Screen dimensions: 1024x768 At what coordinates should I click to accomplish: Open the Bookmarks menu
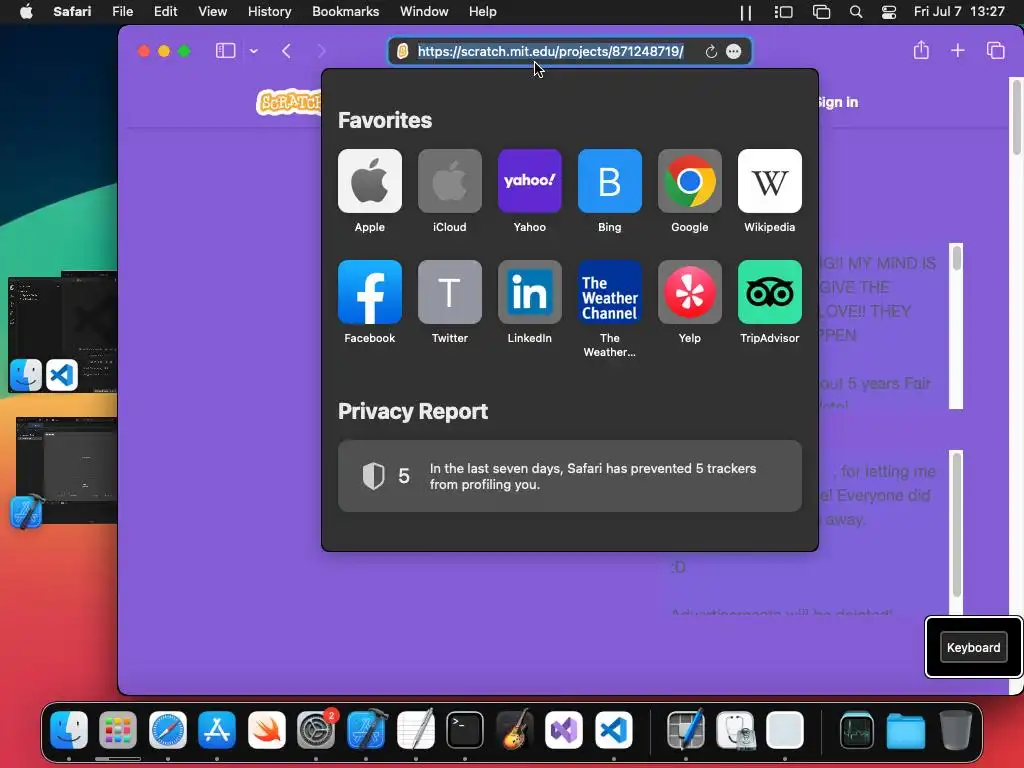tap(345, 12)
